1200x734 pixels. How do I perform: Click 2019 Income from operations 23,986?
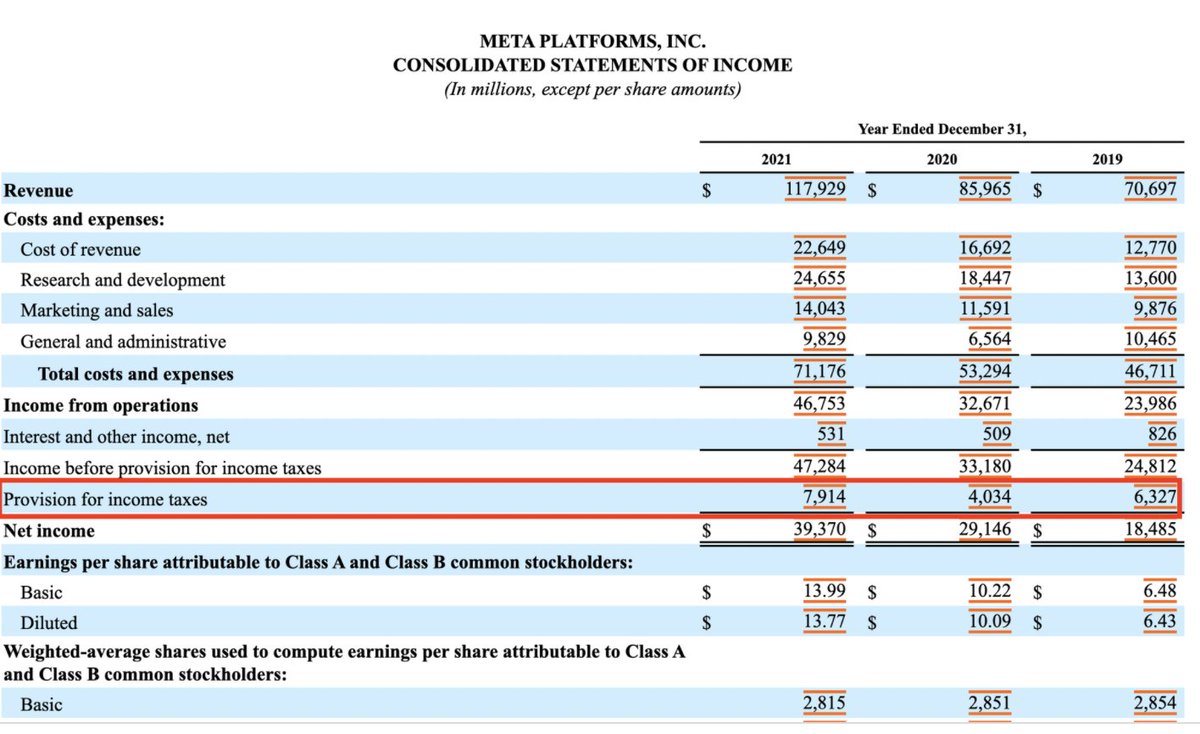coord(1151,404)
